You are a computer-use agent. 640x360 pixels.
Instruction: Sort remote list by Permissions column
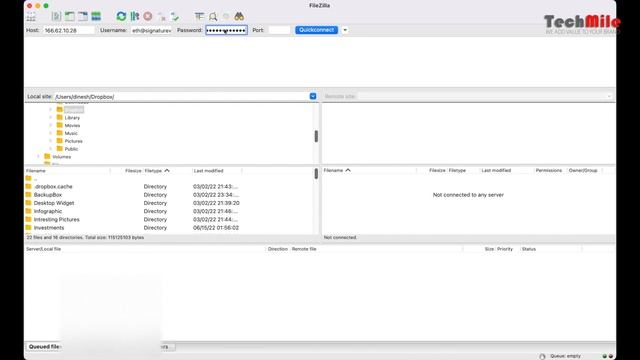point(549,170)
